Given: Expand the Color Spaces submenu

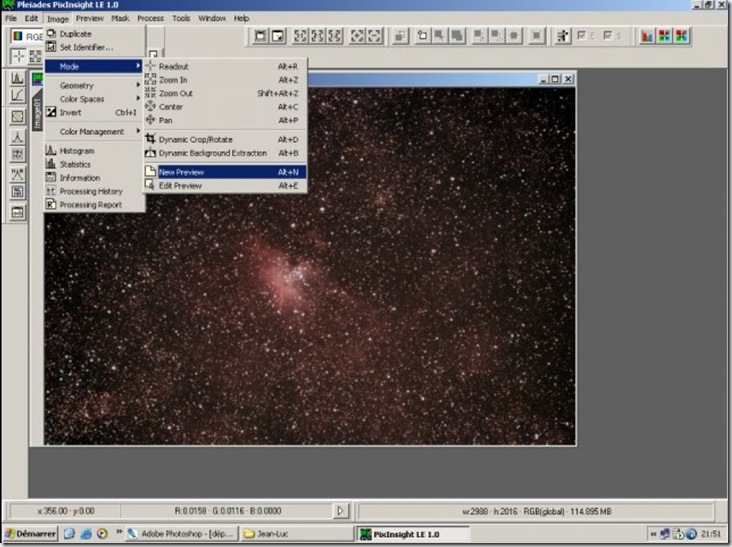Looking at the screenshot, I should tap(95, 99).
